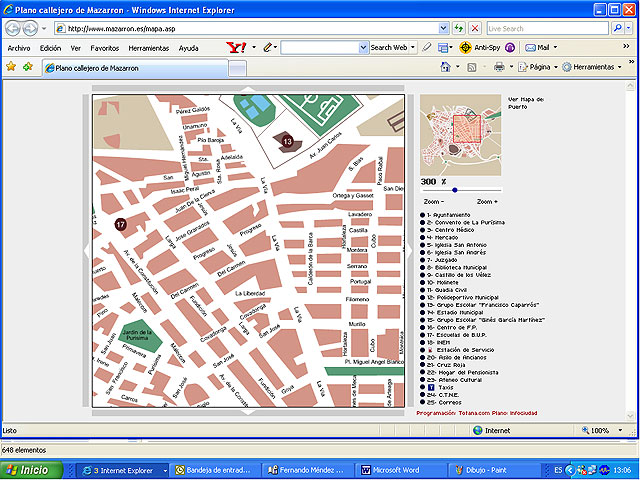This screenshot has width=640, height=480.
Task: Open the Página dropdown menu
Action: coord(539,67)
